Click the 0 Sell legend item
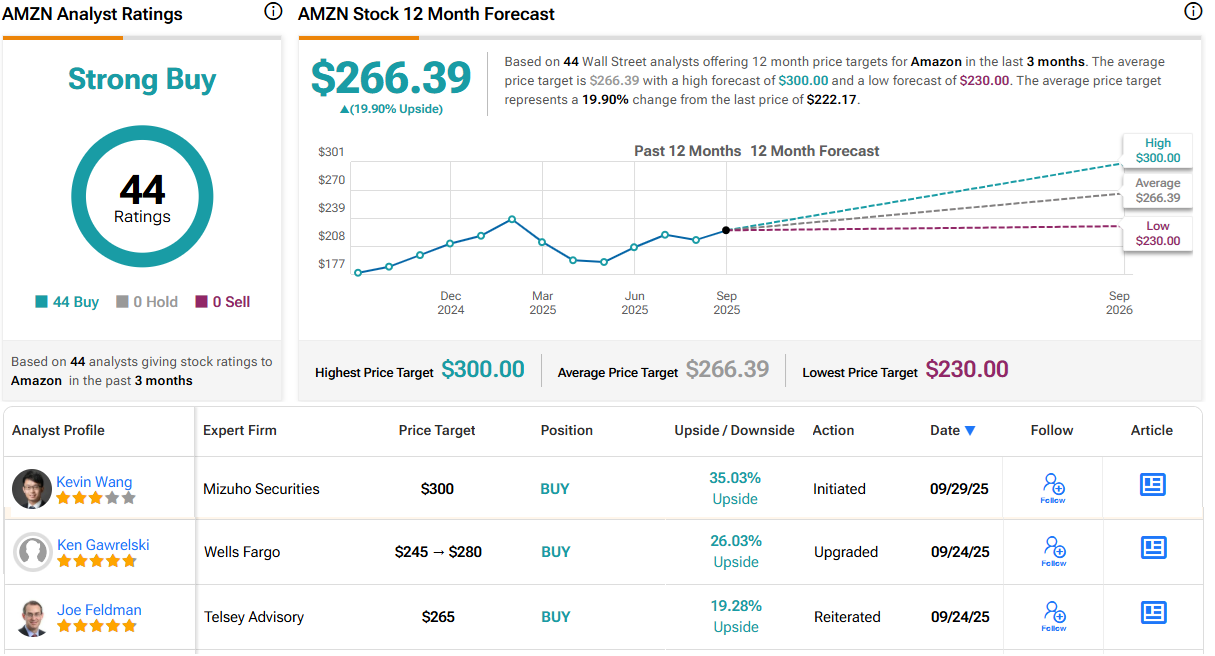 pos(223,302)
